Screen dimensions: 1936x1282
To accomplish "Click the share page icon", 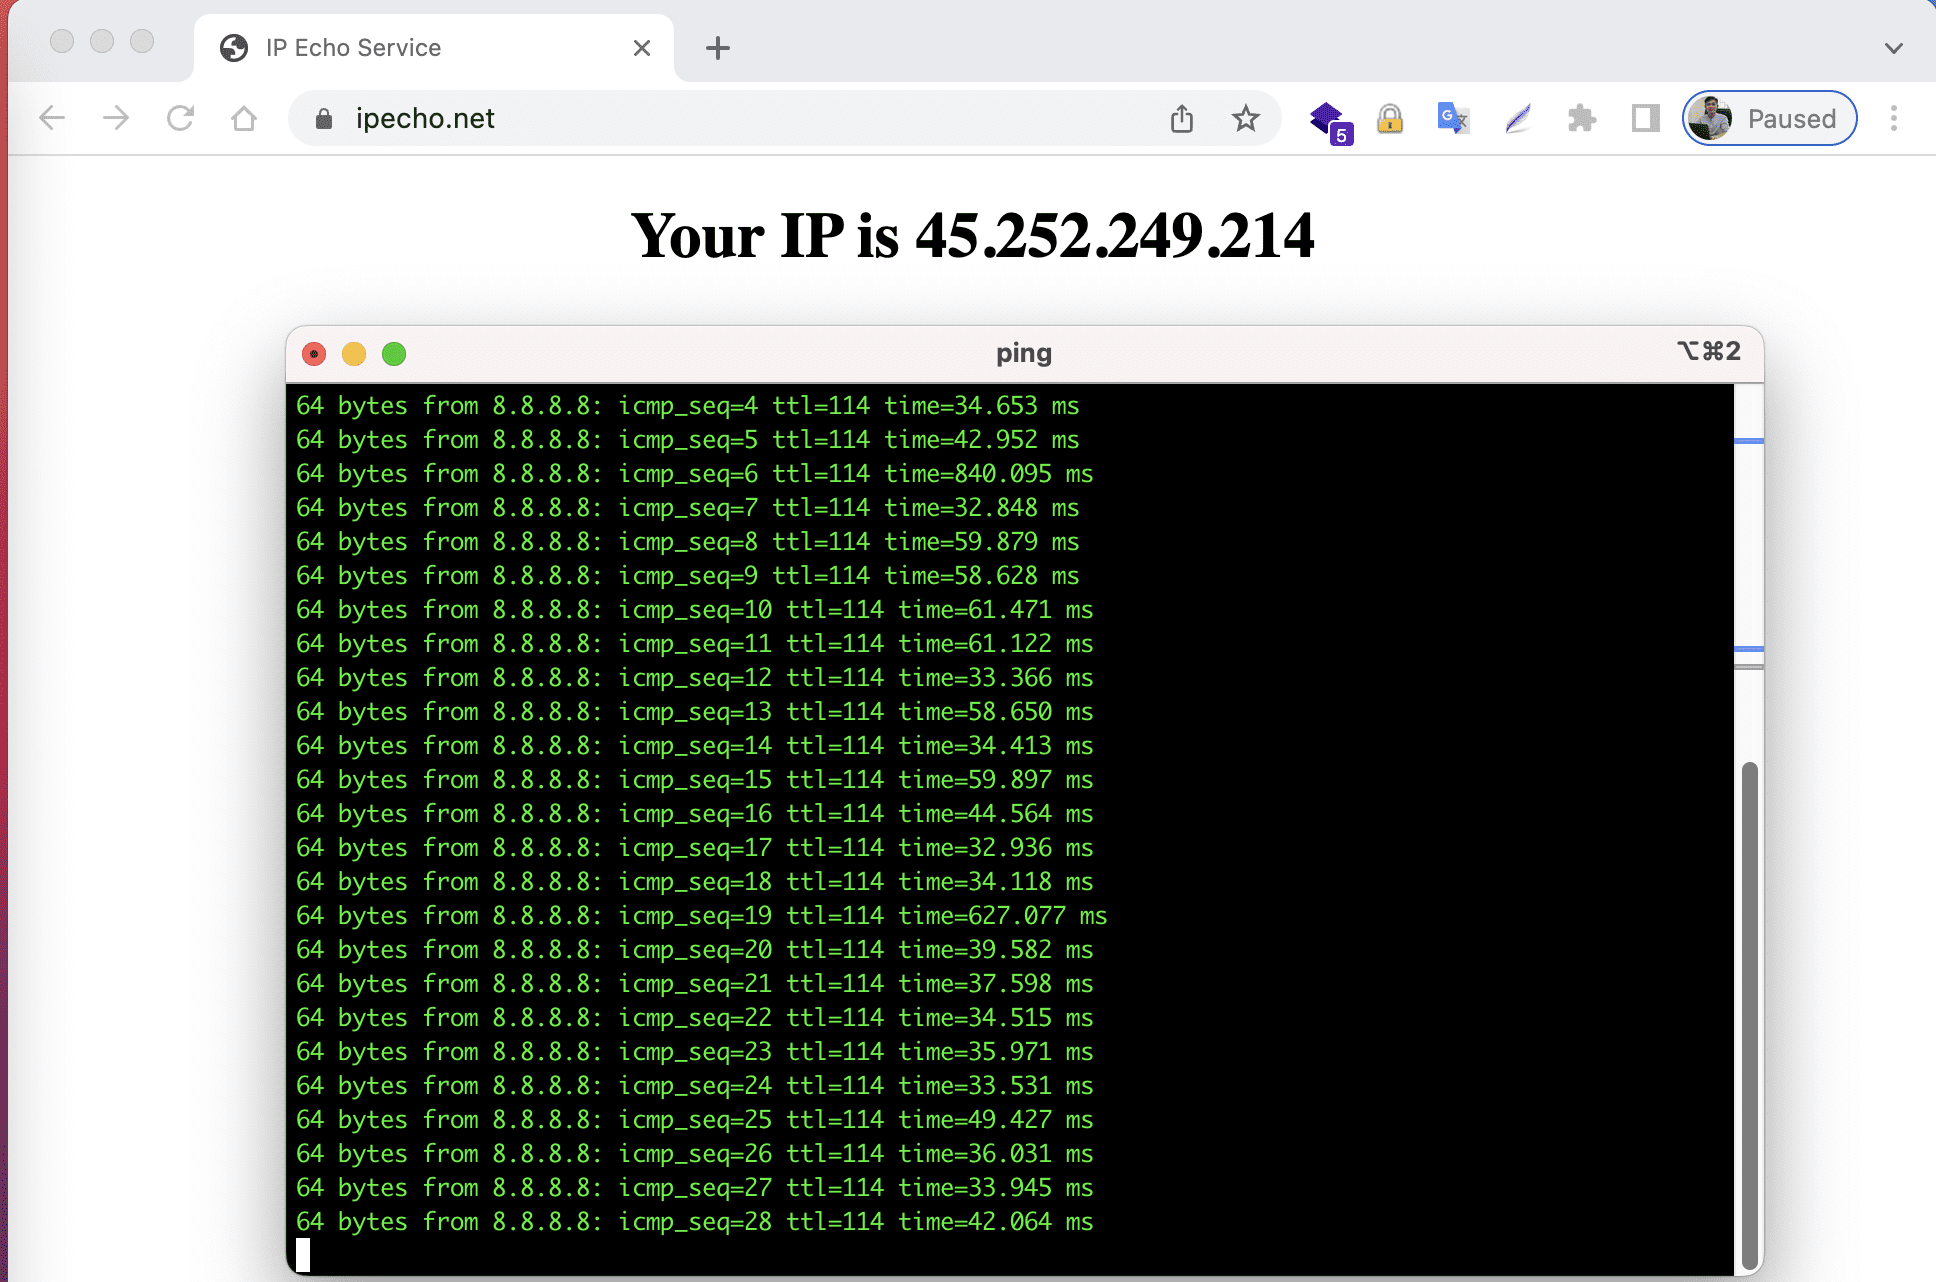I will (1182, 118).
